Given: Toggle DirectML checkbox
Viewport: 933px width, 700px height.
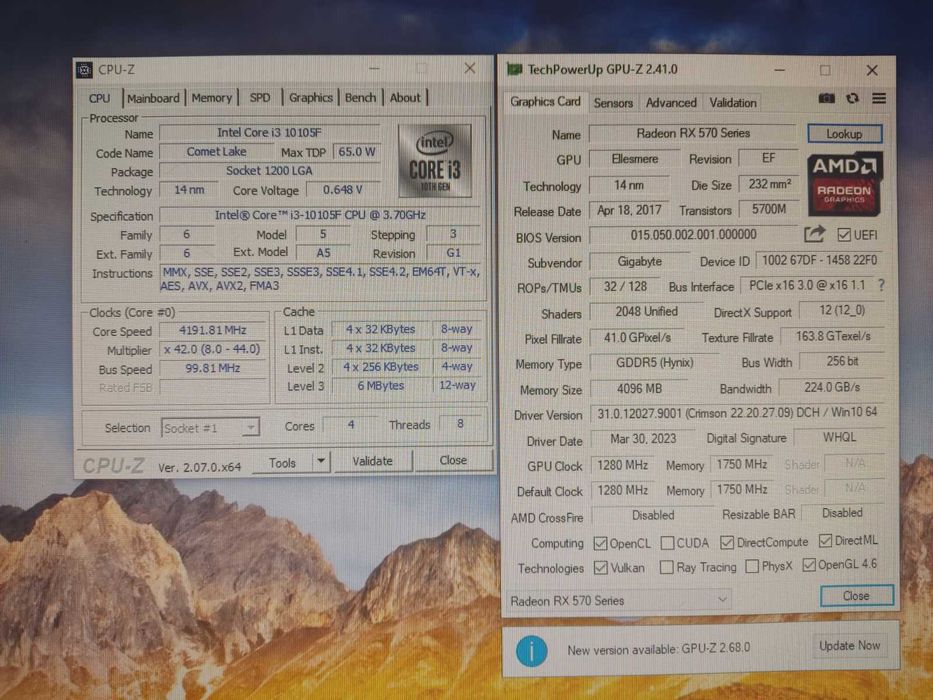Looking at the screenshot, I should (825, 540).
